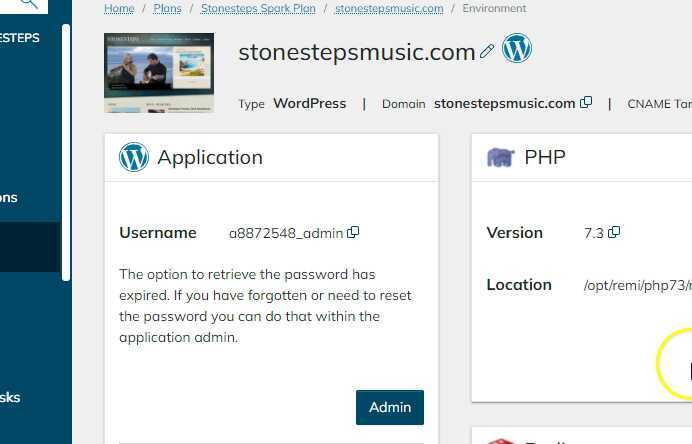
Task: Click the sidebar vertical scrollbar
Action: point(66,150)
